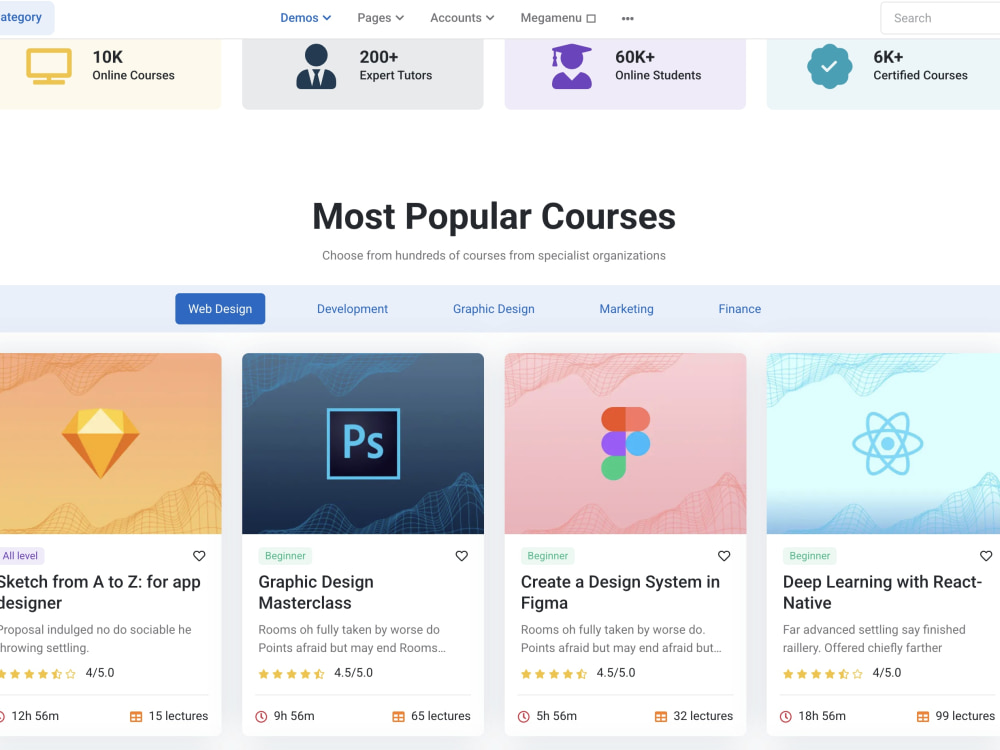Open the Demos dropdown menu
This screenshot has height=750, width=1000.
pos(305,18)
